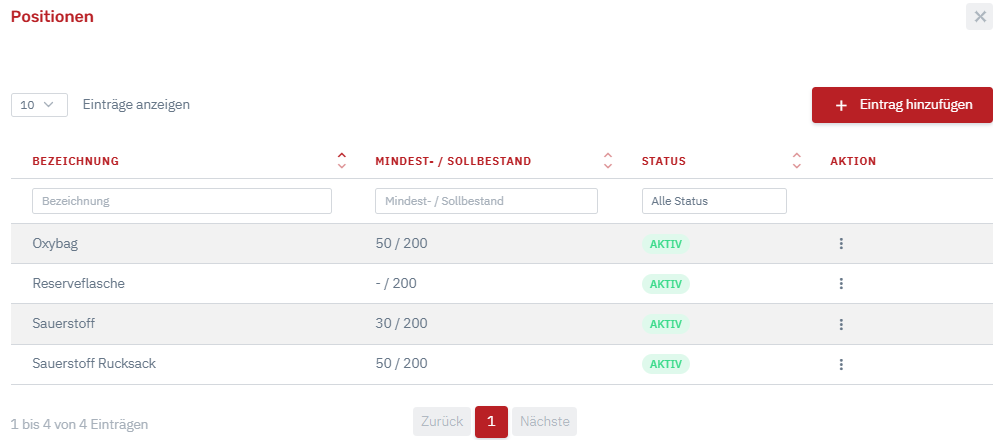Click the AKTIV badge in the Sauerstoff row
This screenshot has height=440, width=1004.
click(x=665, y=324)
